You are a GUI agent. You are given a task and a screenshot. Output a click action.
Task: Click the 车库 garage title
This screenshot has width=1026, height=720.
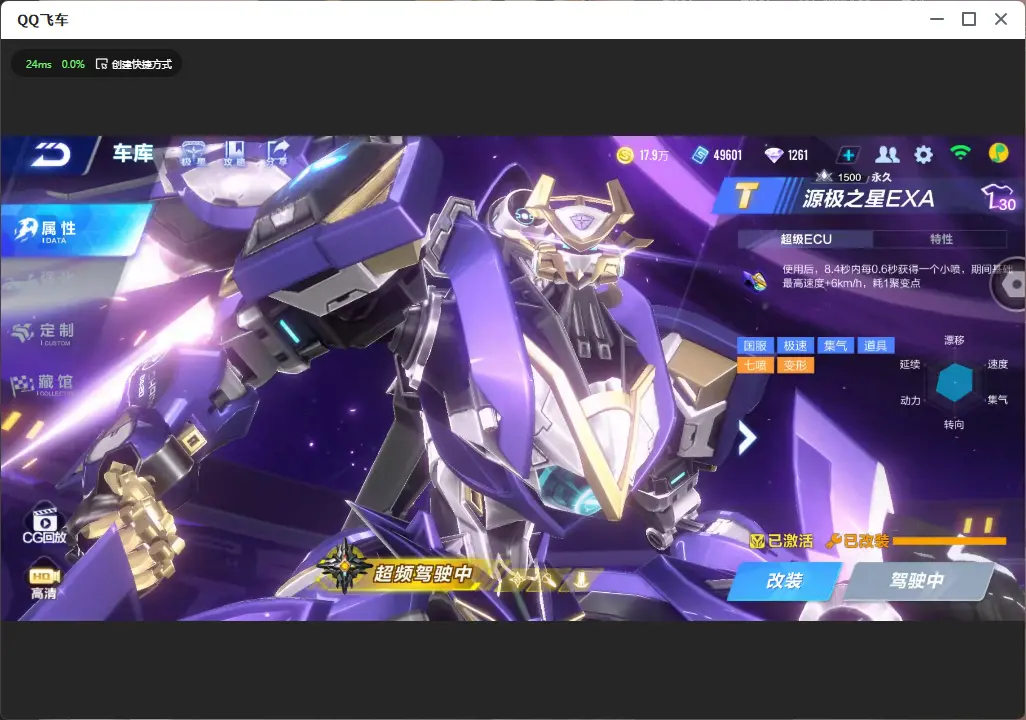[x=133, y=153]
